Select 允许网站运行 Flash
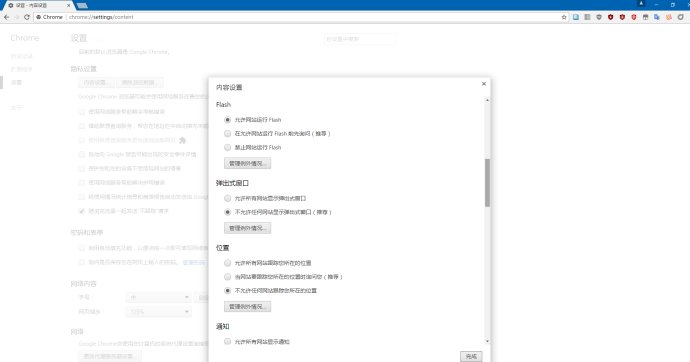The image size is (690, 362). (x=228, y=120)
